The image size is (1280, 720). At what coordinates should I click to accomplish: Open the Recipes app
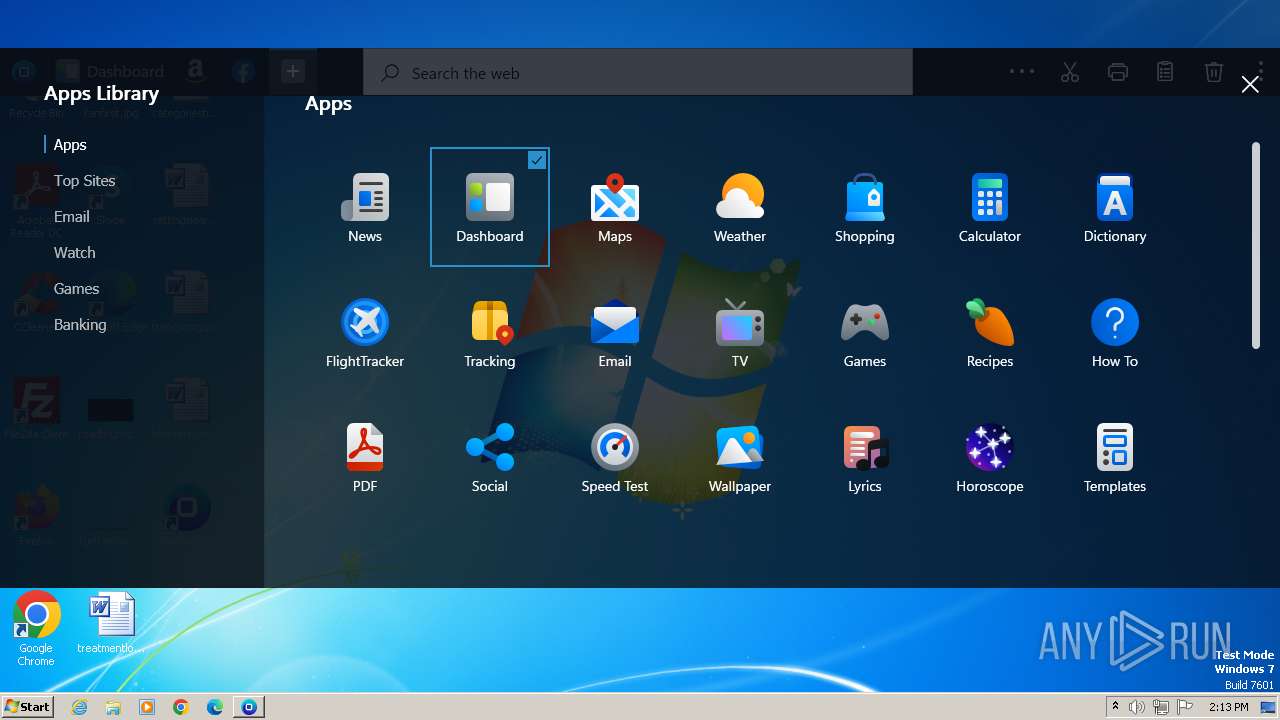(x=990, y=332)
